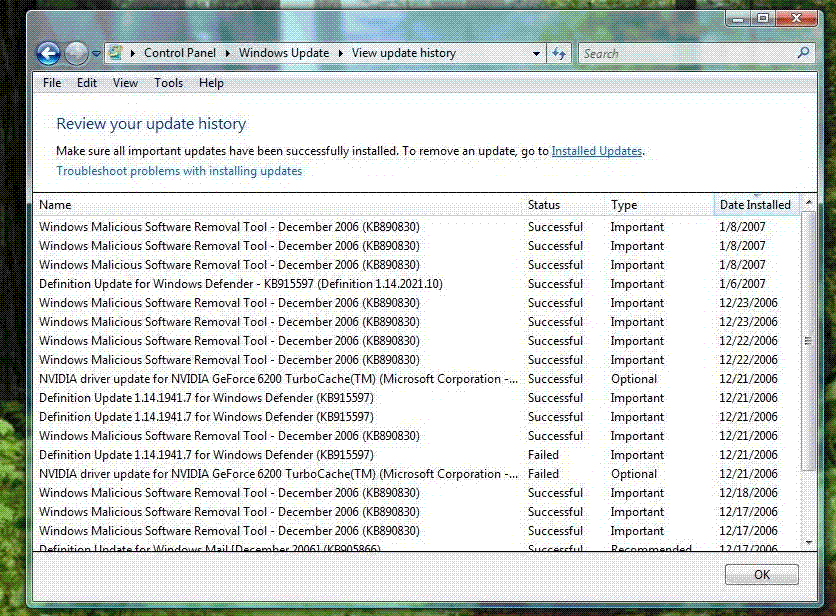The width and height of the screenshot is (836, 616).
Task: Click Optional type in the Failed NVIDIA row
Action: tap(633, 474)
